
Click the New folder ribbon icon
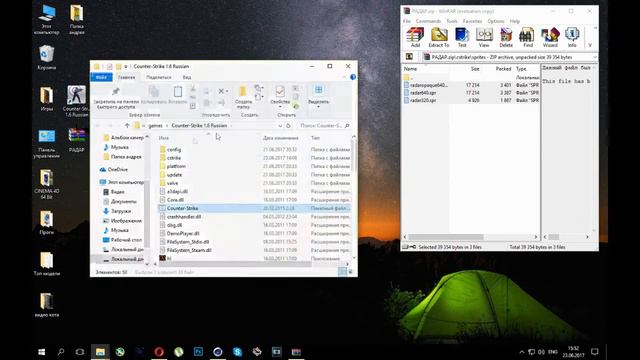pos(243,91)
